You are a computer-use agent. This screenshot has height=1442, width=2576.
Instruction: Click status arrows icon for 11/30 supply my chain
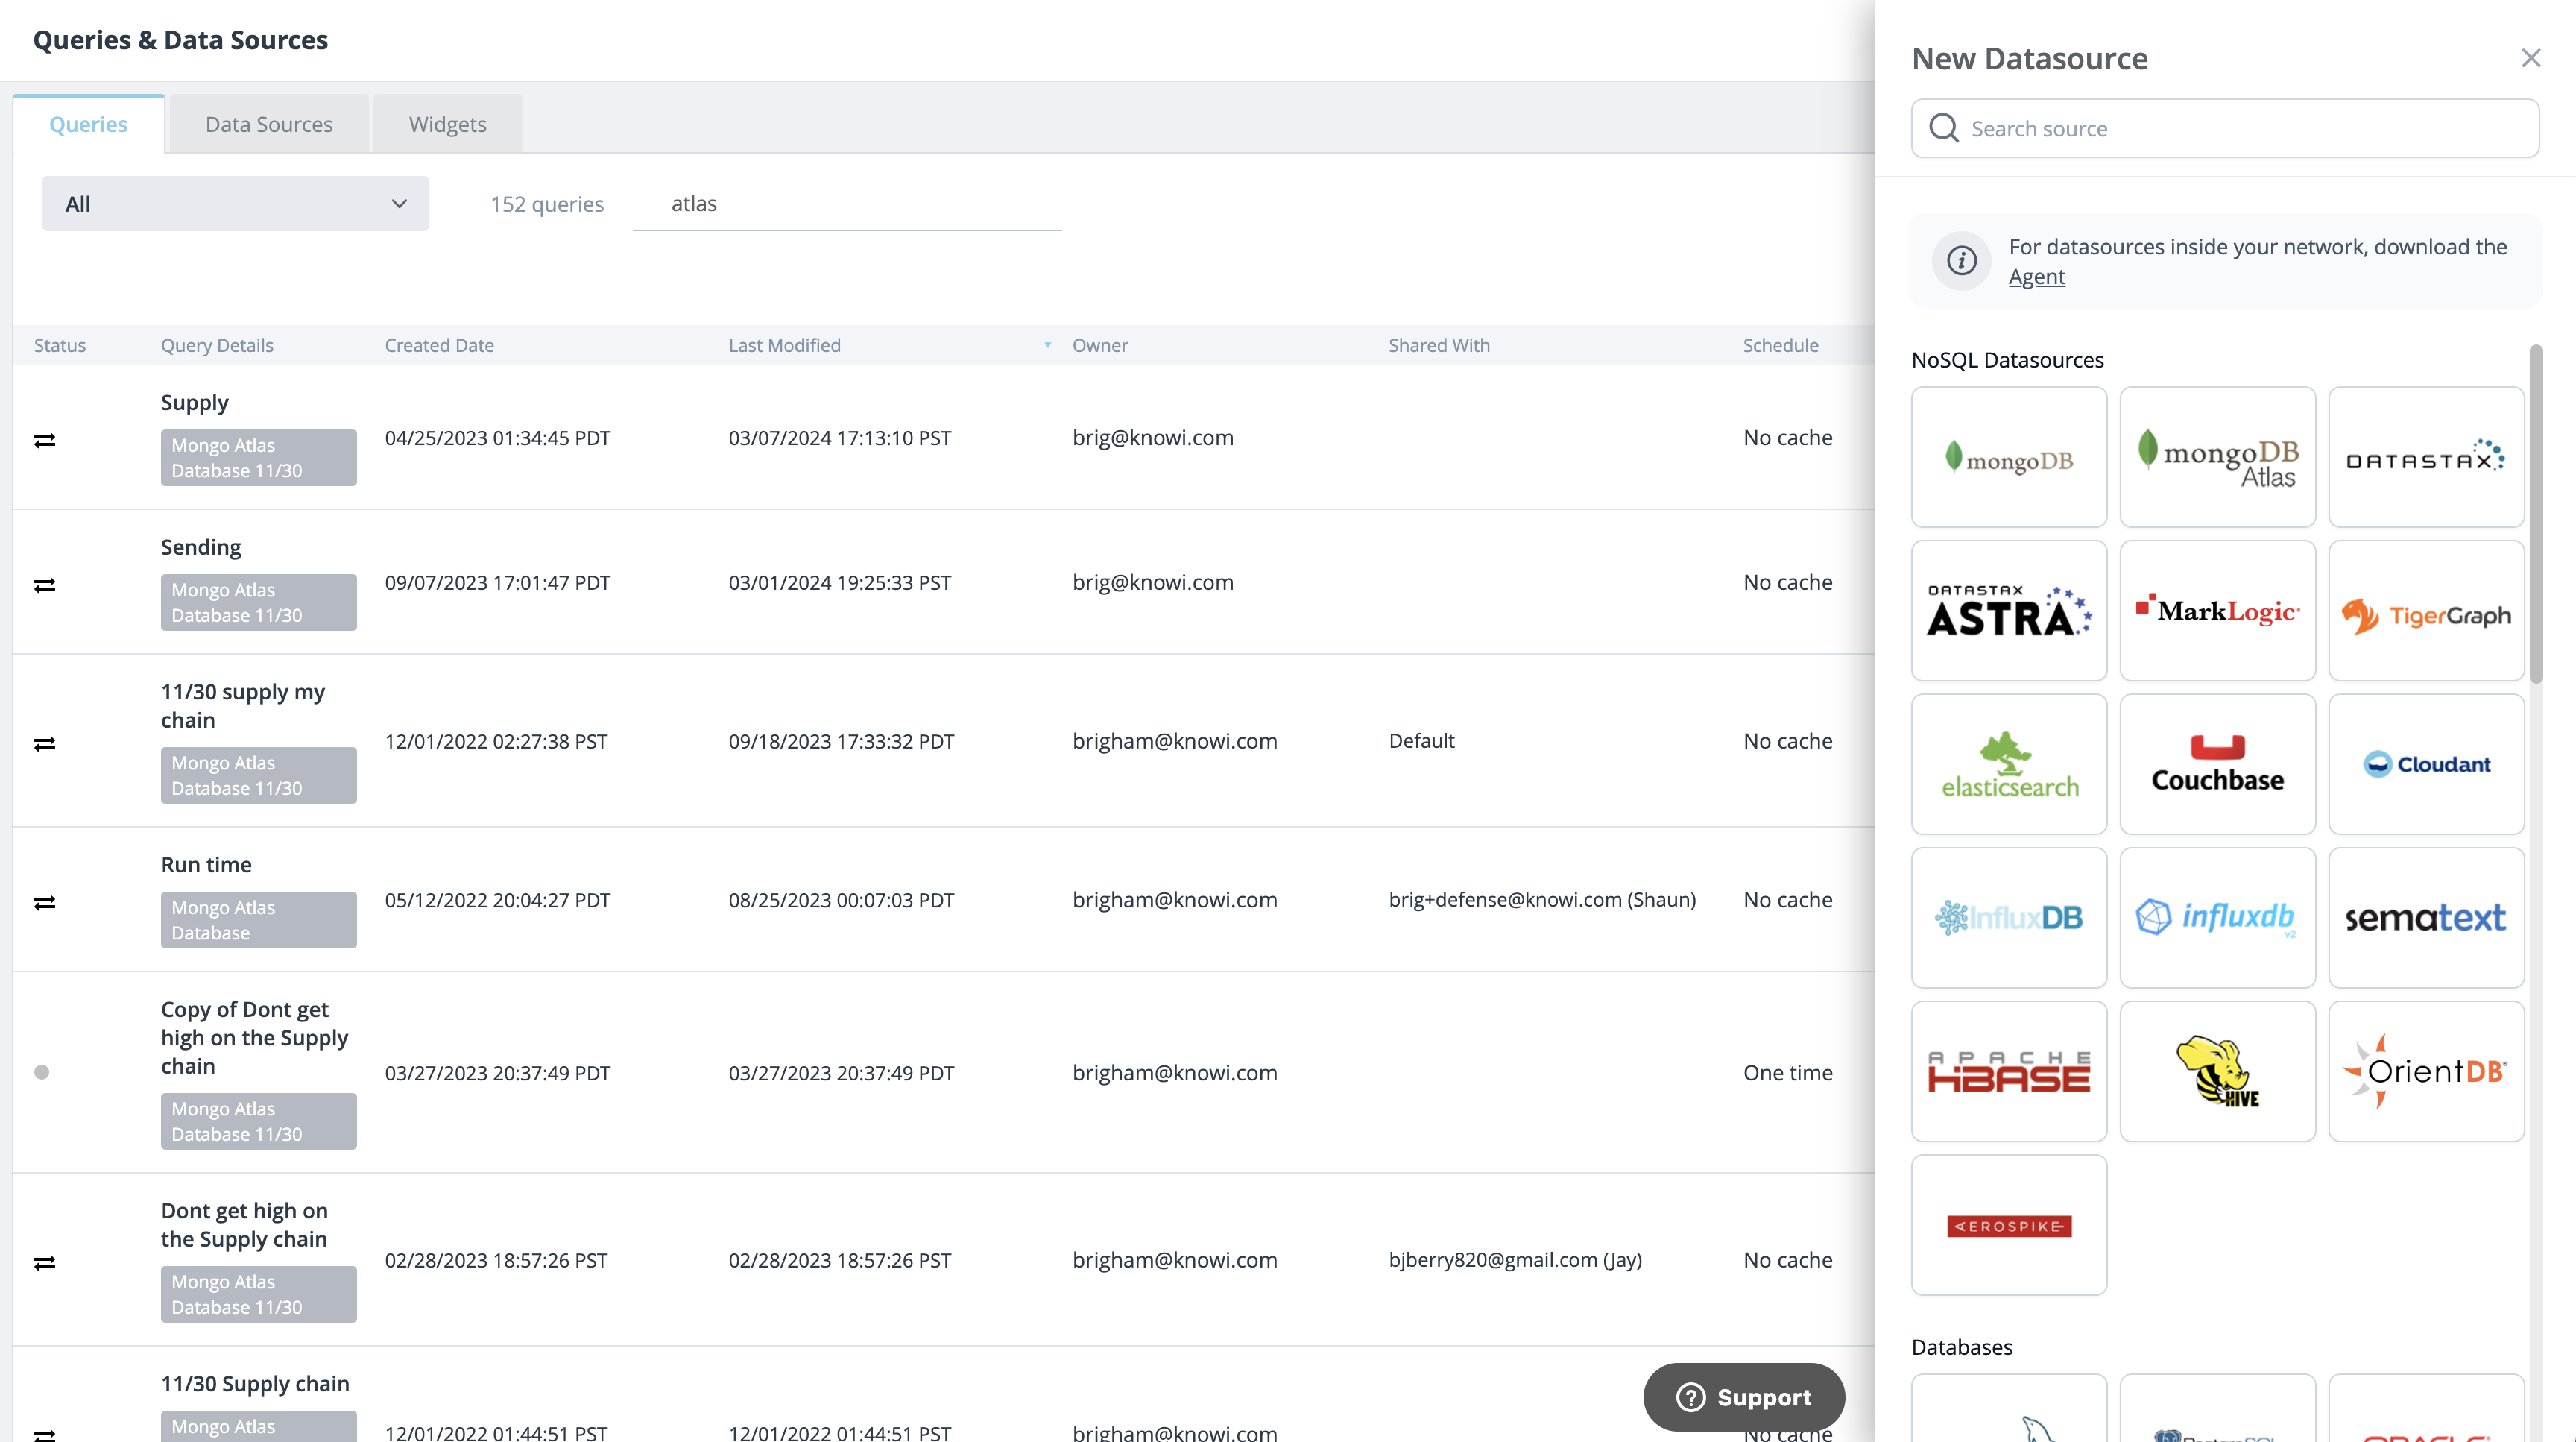point(45,743)
